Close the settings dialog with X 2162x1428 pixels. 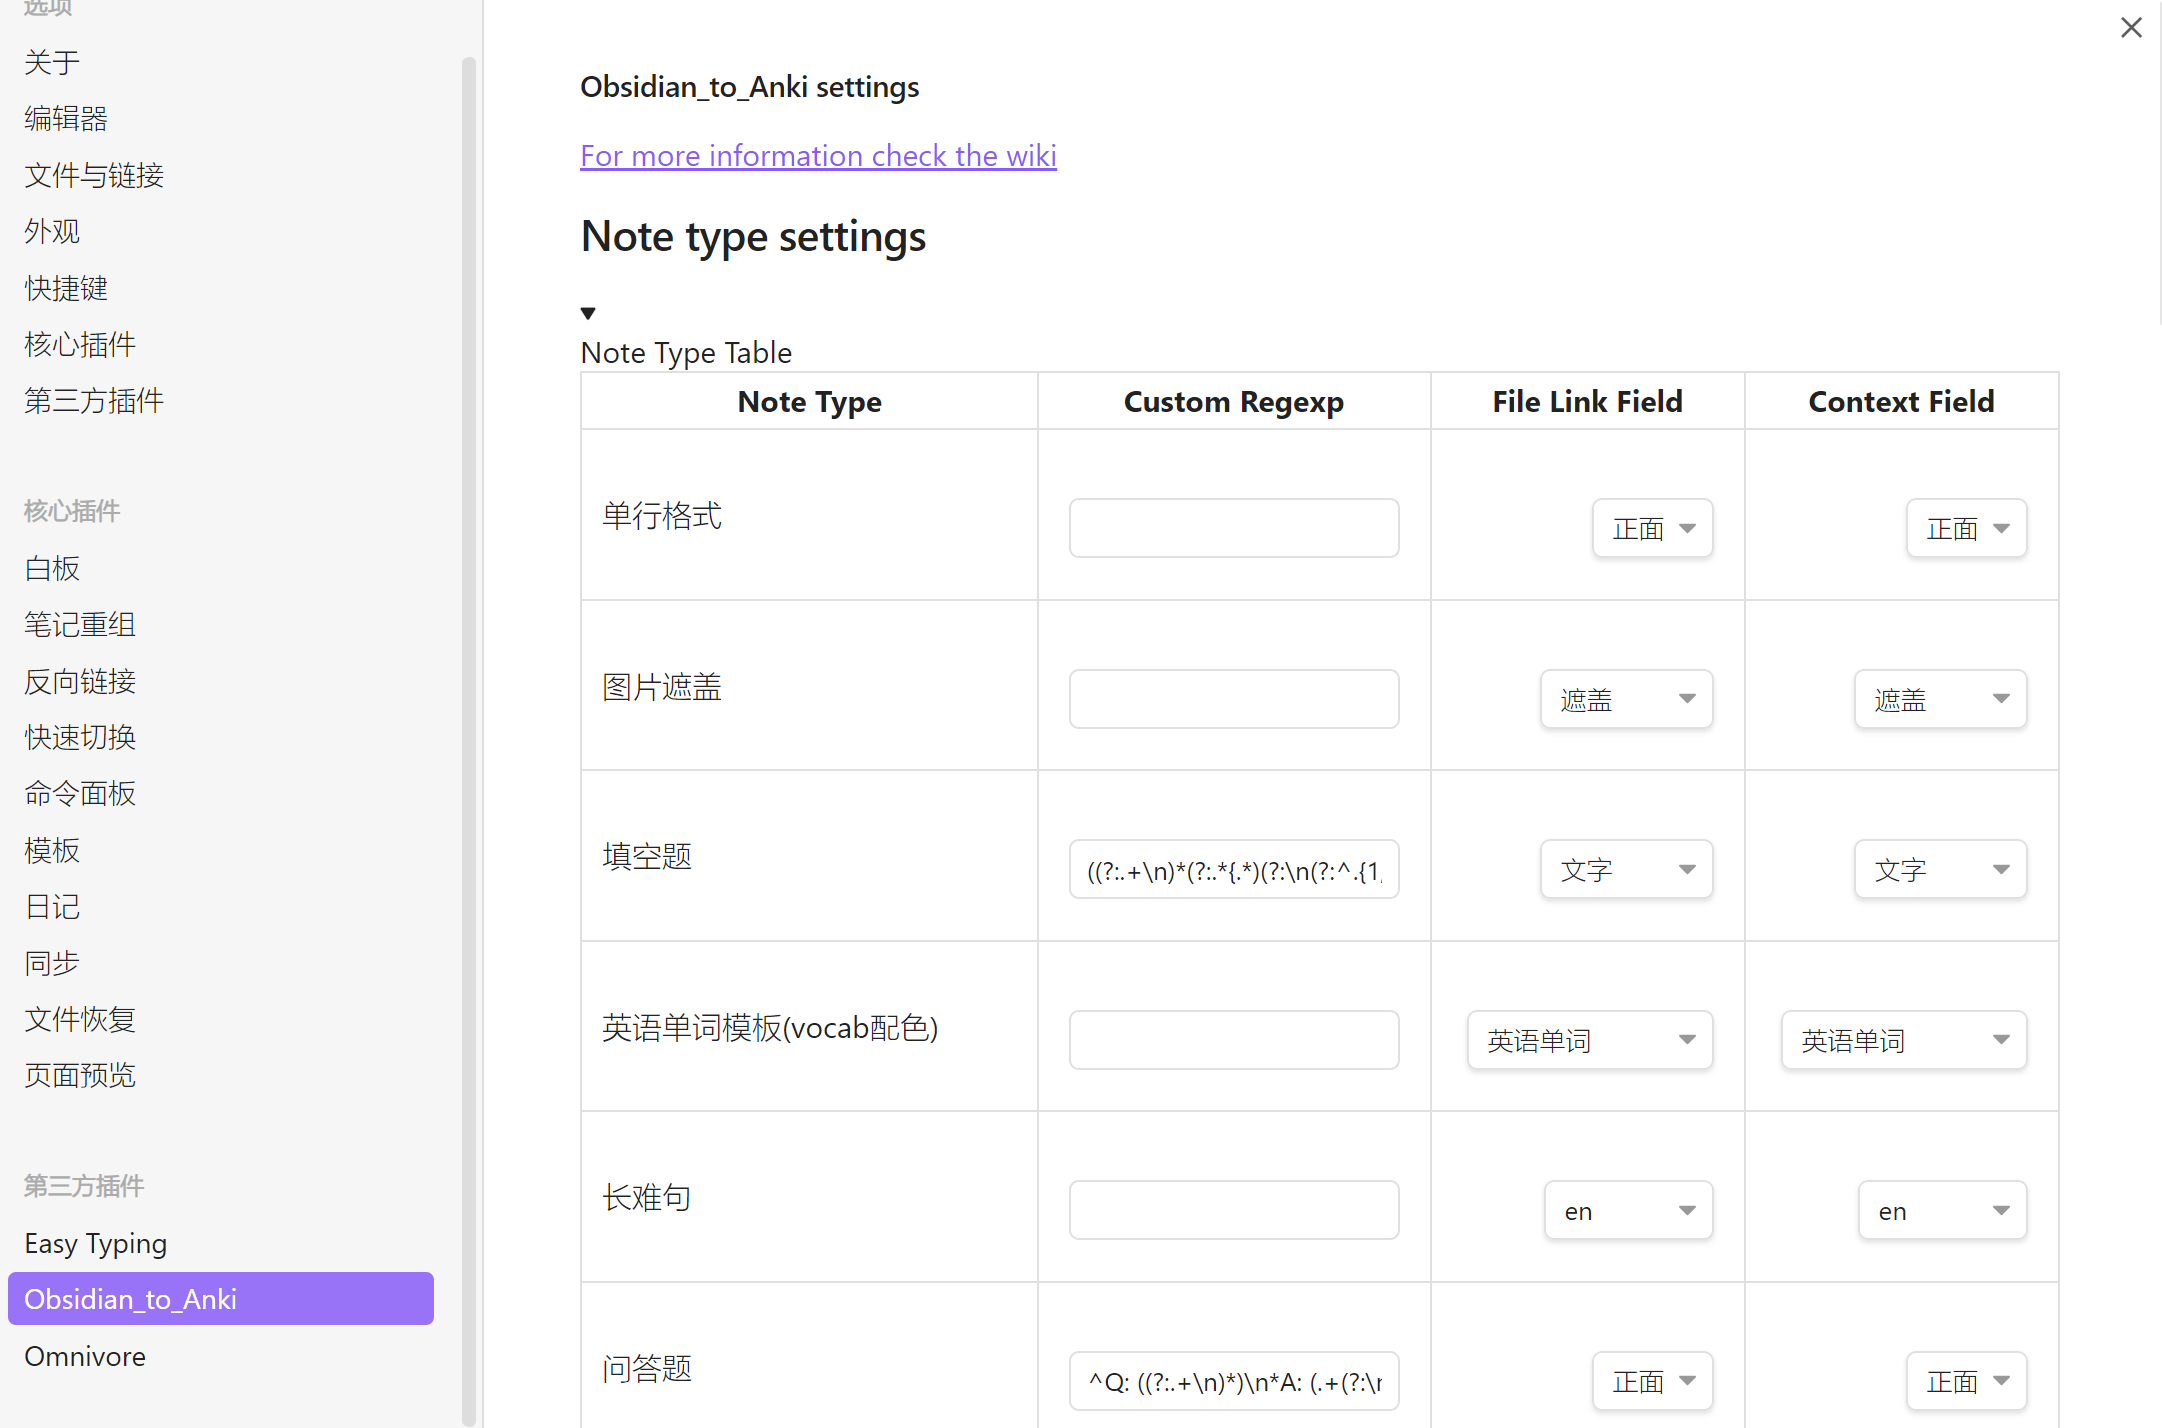click(2131, 28)
